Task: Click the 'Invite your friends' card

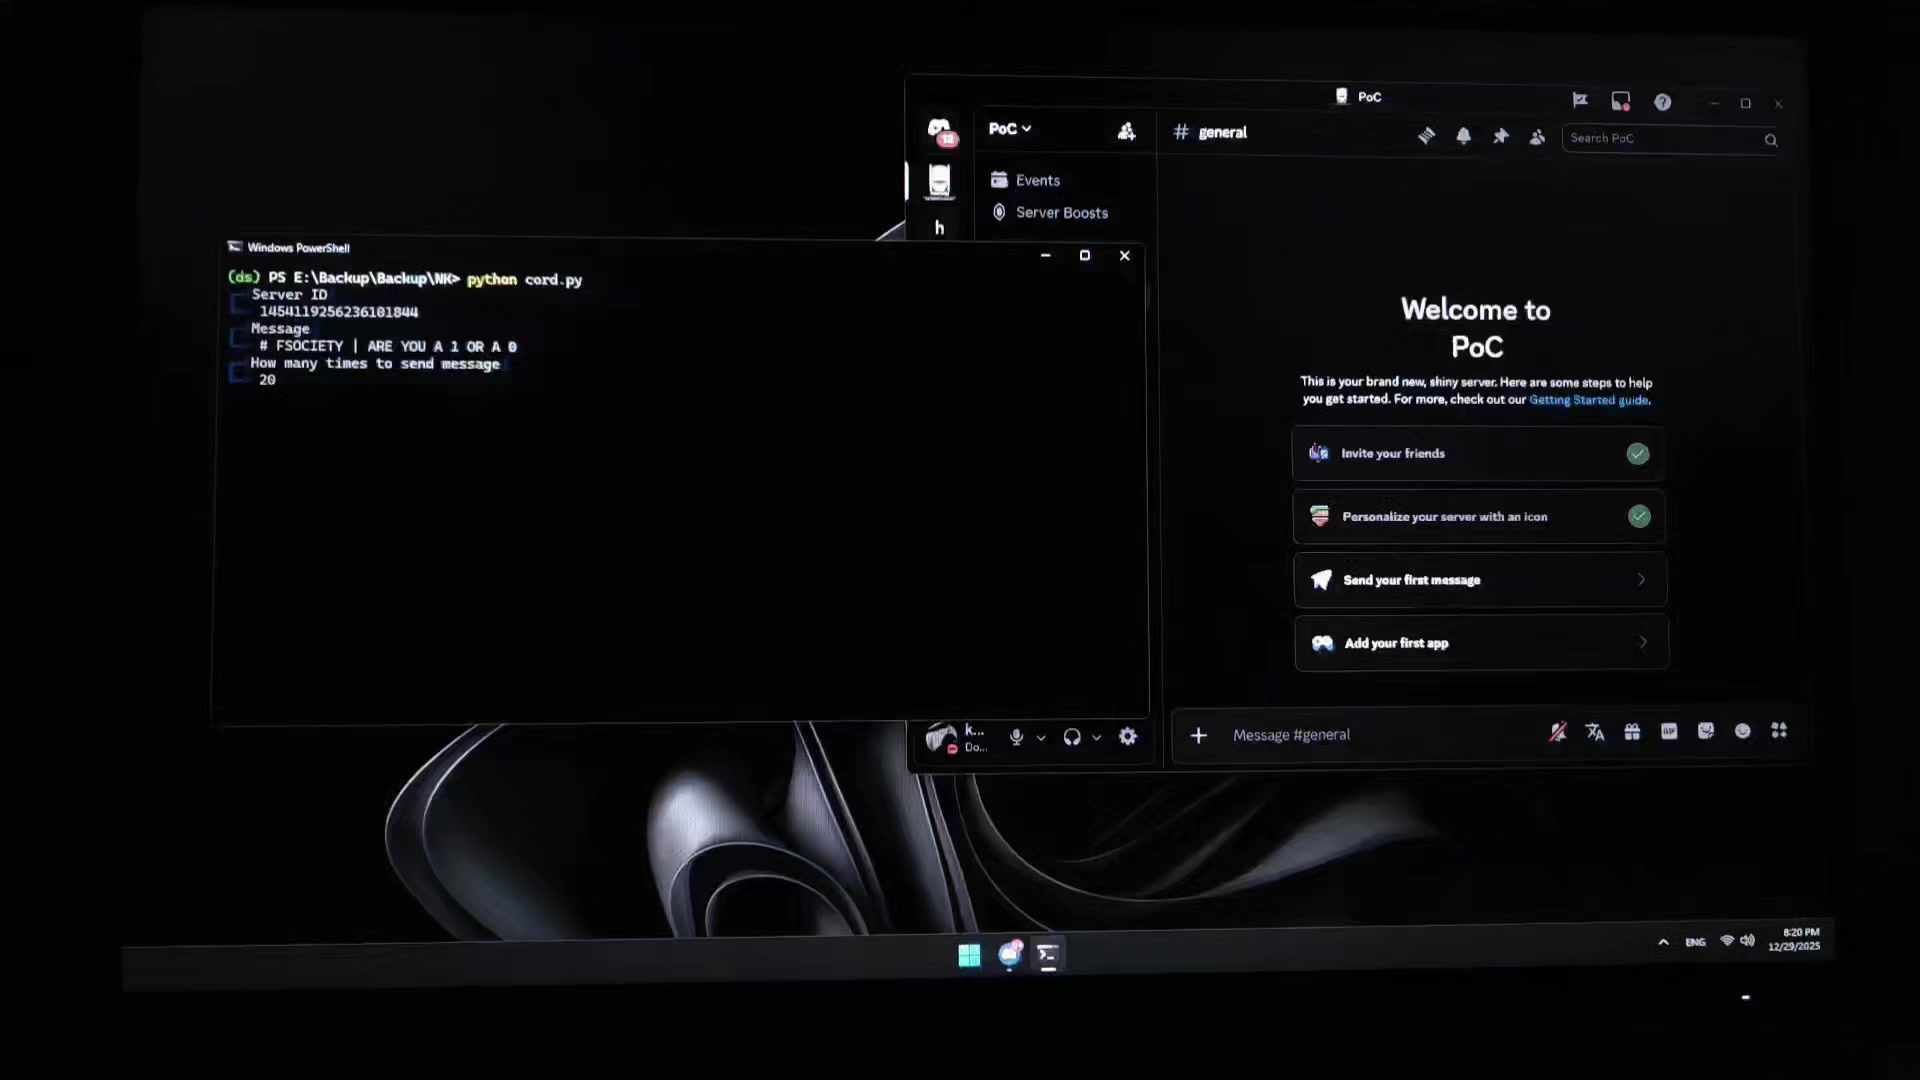Action: pyautogui.click(x=1478, y=454)
